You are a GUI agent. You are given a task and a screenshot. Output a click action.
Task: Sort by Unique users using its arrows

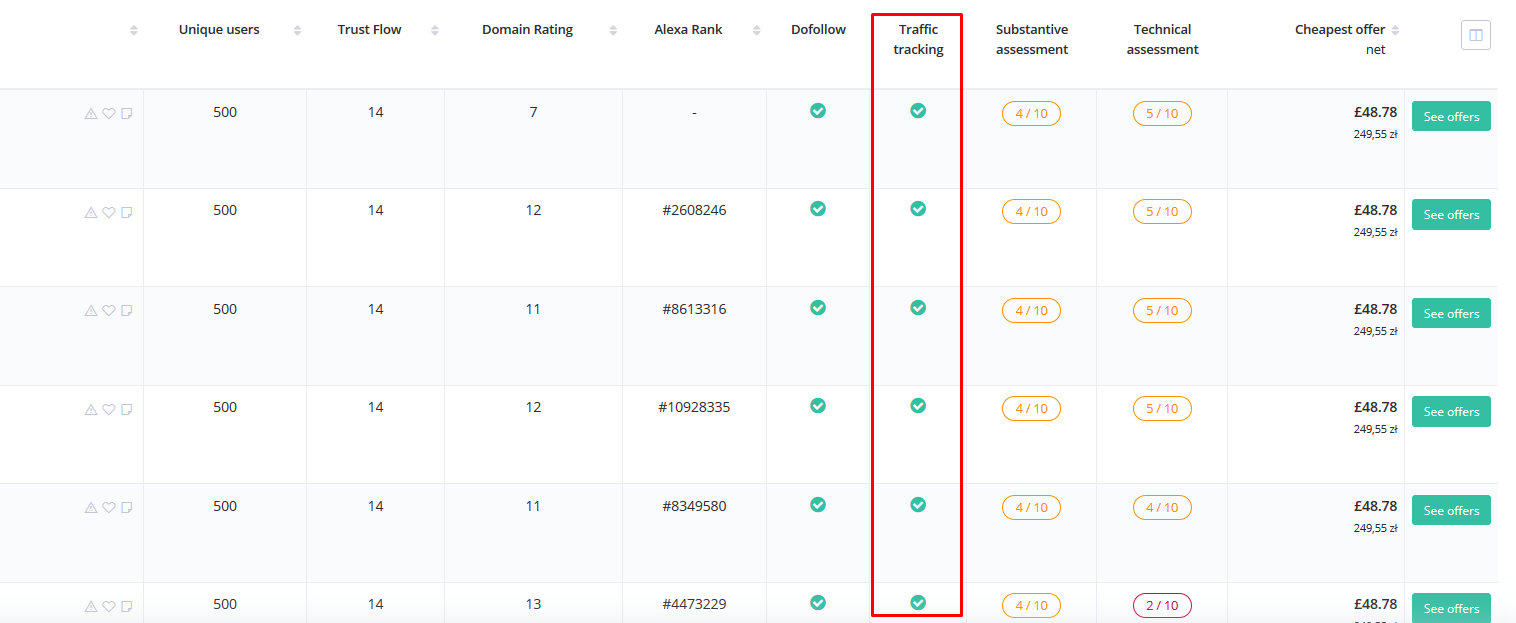click(x=297, y=30)
